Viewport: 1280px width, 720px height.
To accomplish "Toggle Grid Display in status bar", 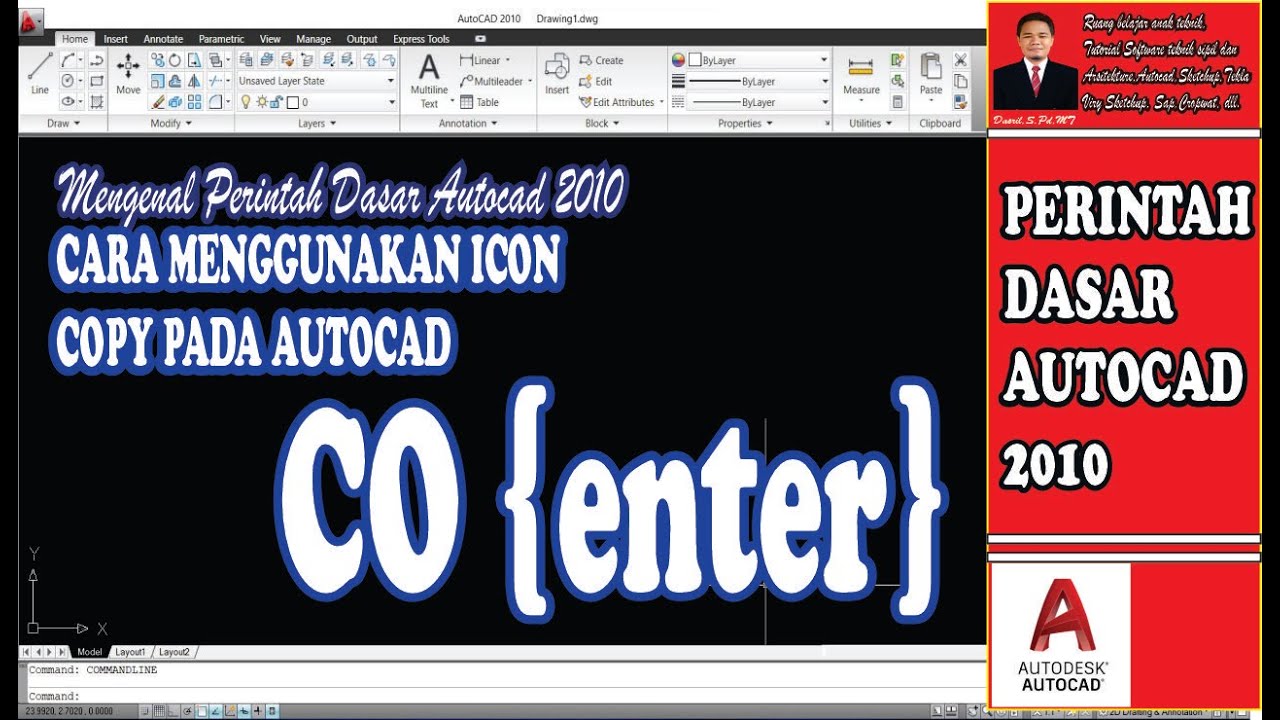I will pyautogui.click(x=159, y=711).
